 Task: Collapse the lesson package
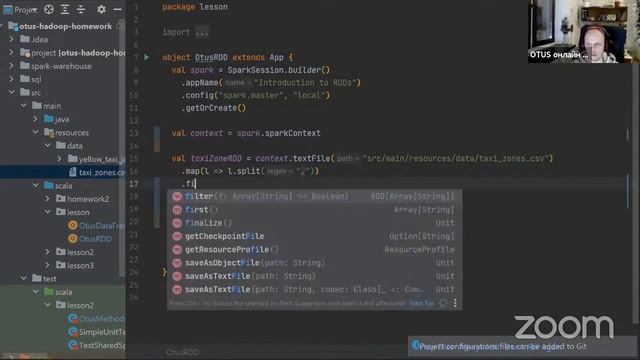(48, 212)
